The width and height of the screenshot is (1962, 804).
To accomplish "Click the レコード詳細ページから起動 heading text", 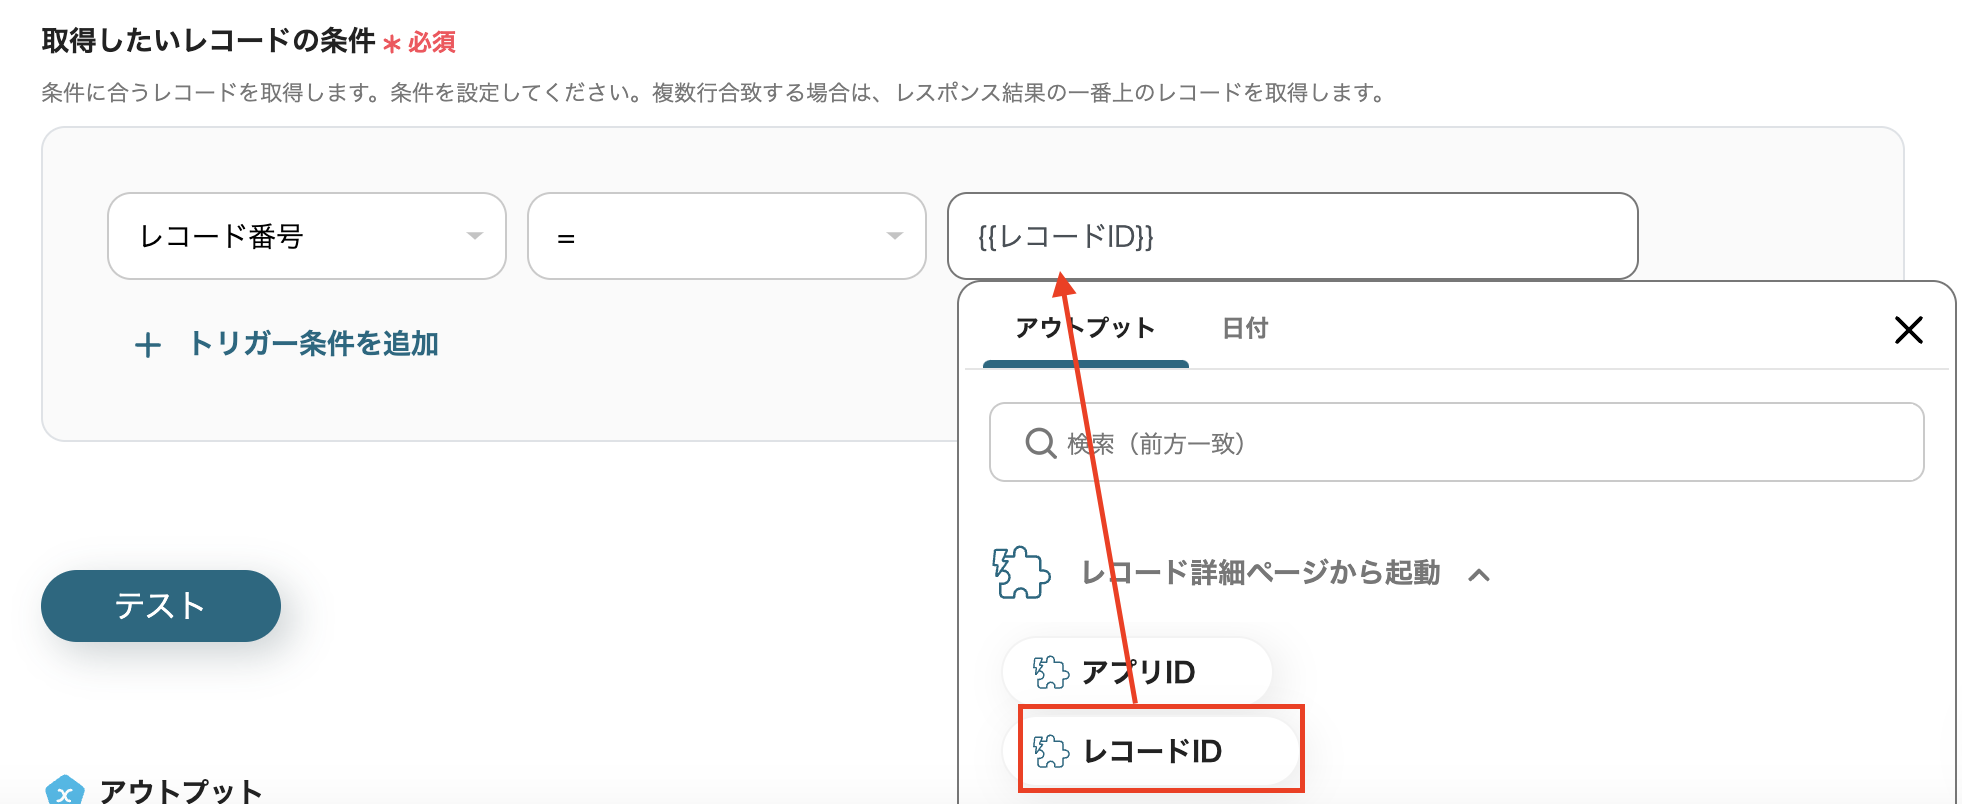I will [x=1260, y=573].
